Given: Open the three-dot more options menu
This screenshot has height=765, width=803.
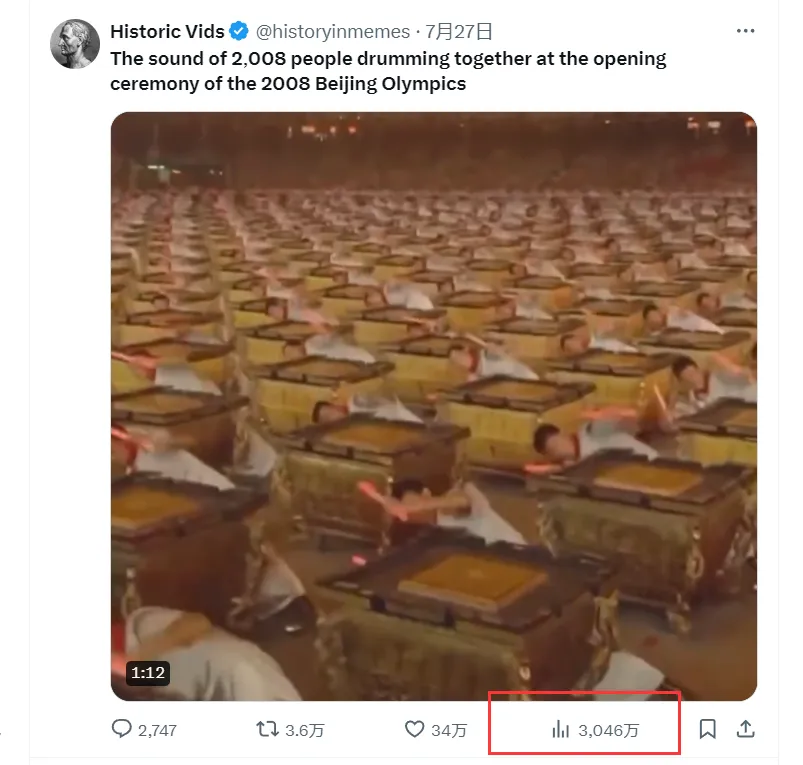Looking at the screenshot, I should 745,31.
